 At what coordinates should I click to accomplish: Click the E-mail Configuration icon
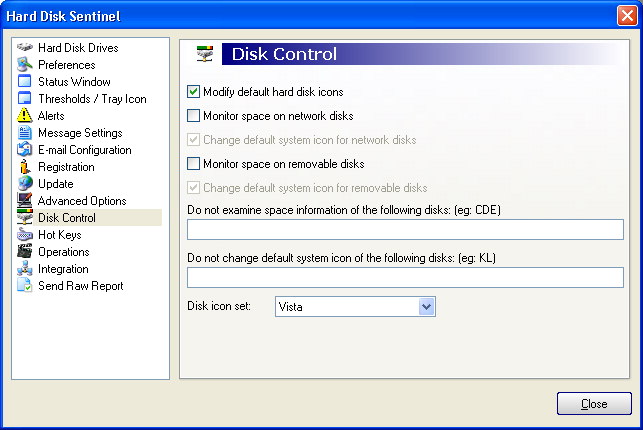tap(25, 150)
